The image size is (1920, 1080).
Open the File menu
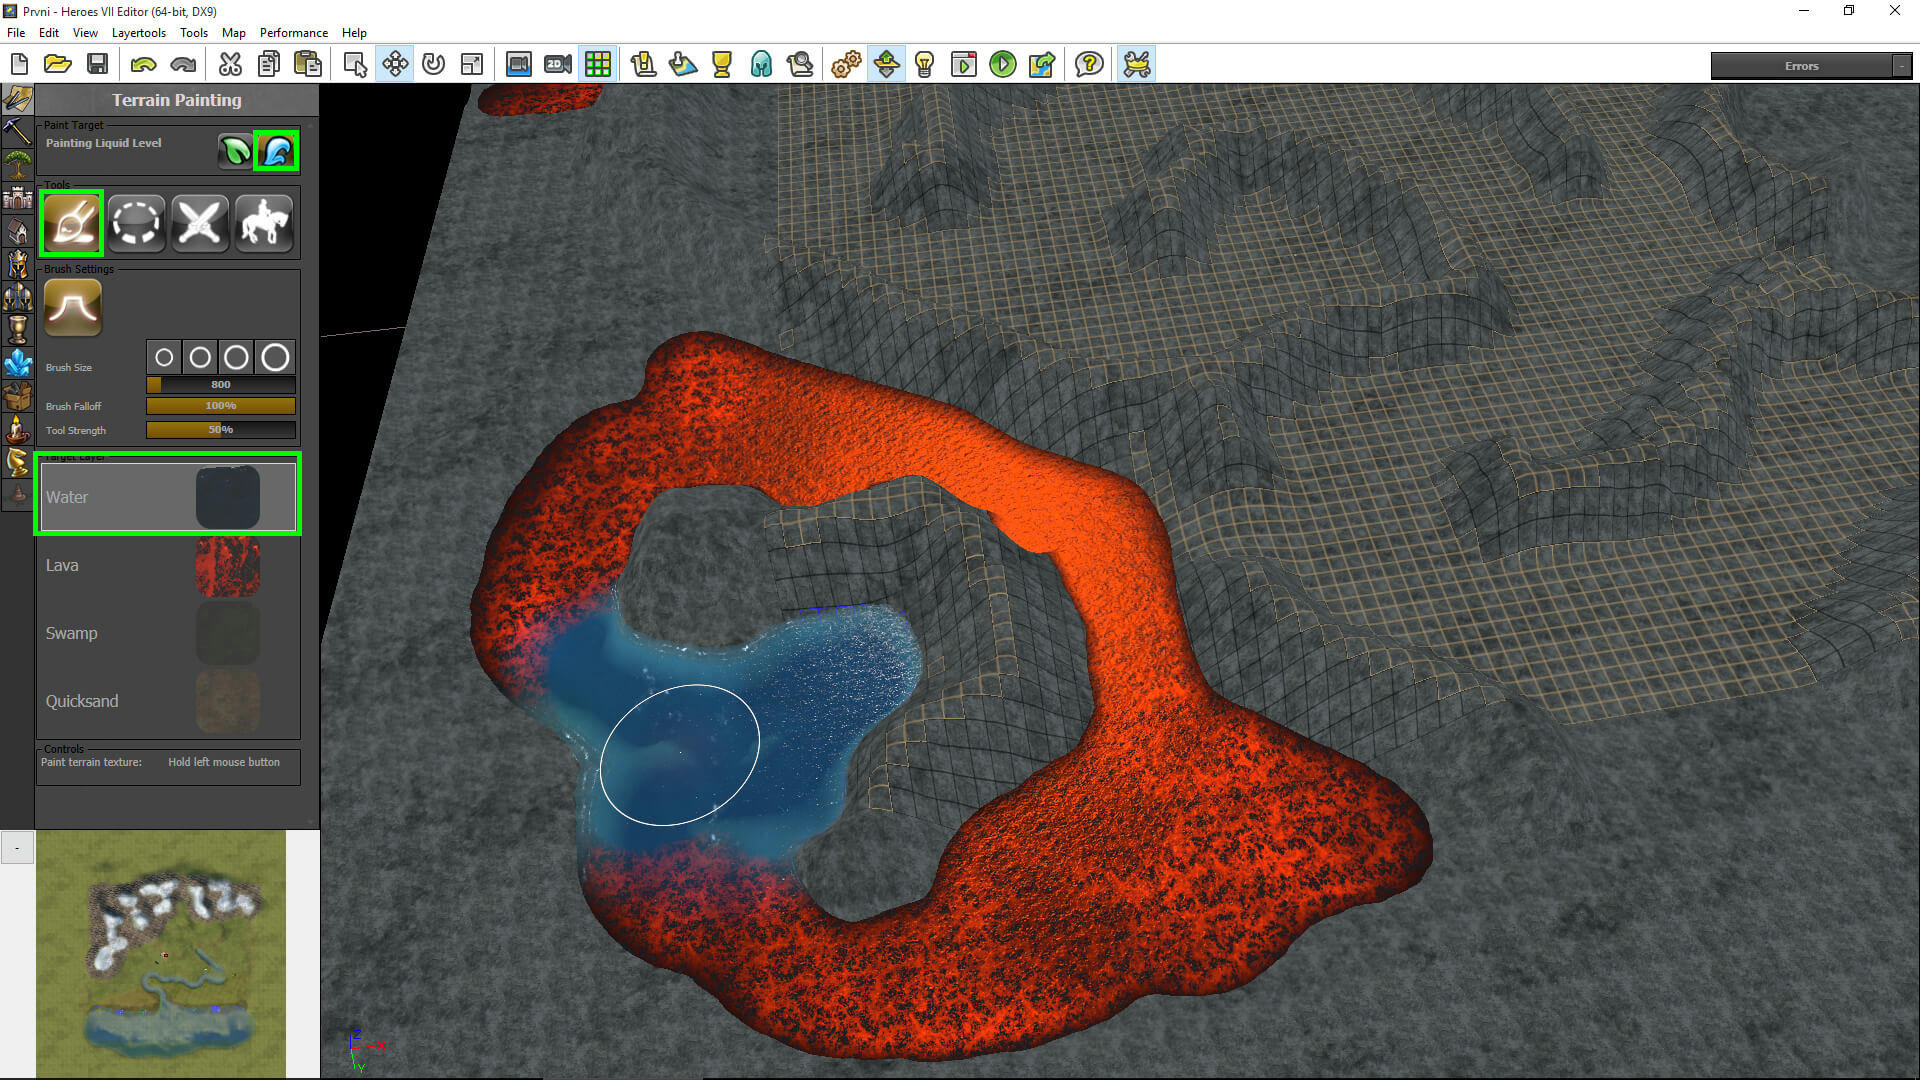click(x=16, y=33)
